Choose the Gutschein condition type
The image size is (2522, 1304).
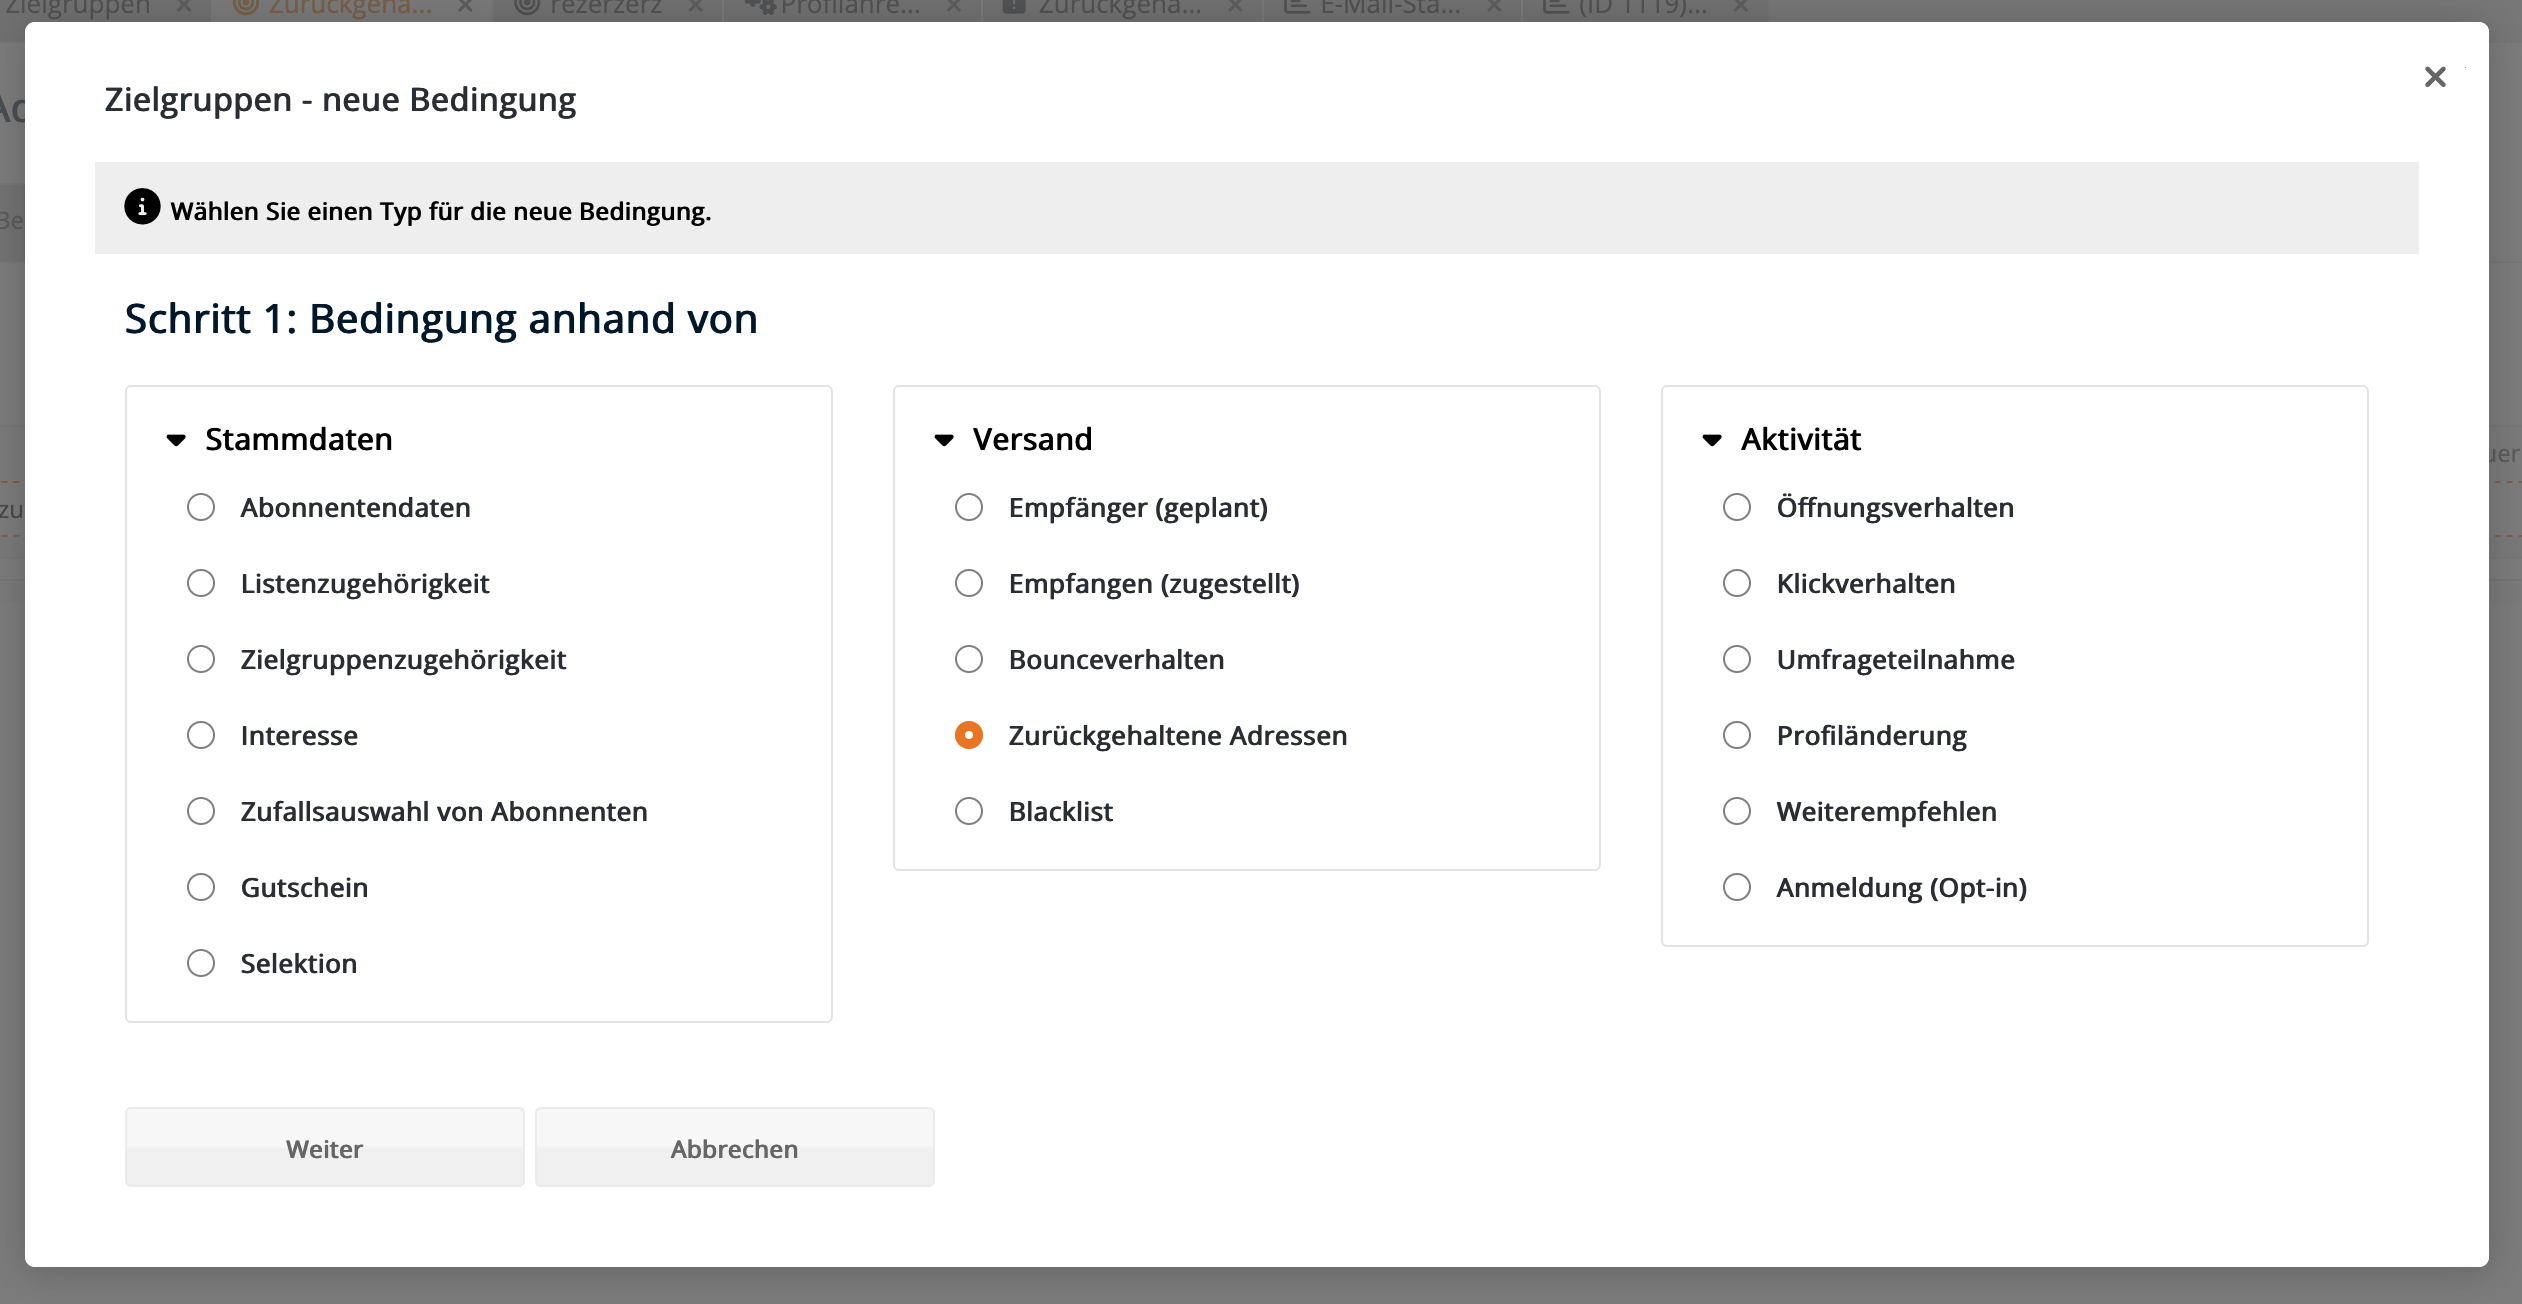pyautogui.click(x=201, y=887)
